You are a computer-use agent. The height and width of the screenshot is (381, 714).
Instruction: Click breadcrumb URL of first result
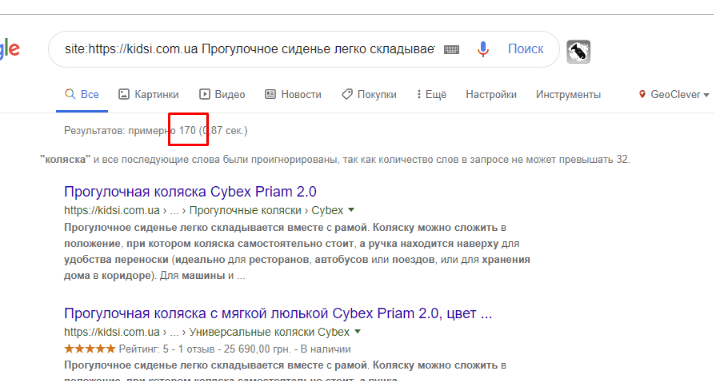204,210
